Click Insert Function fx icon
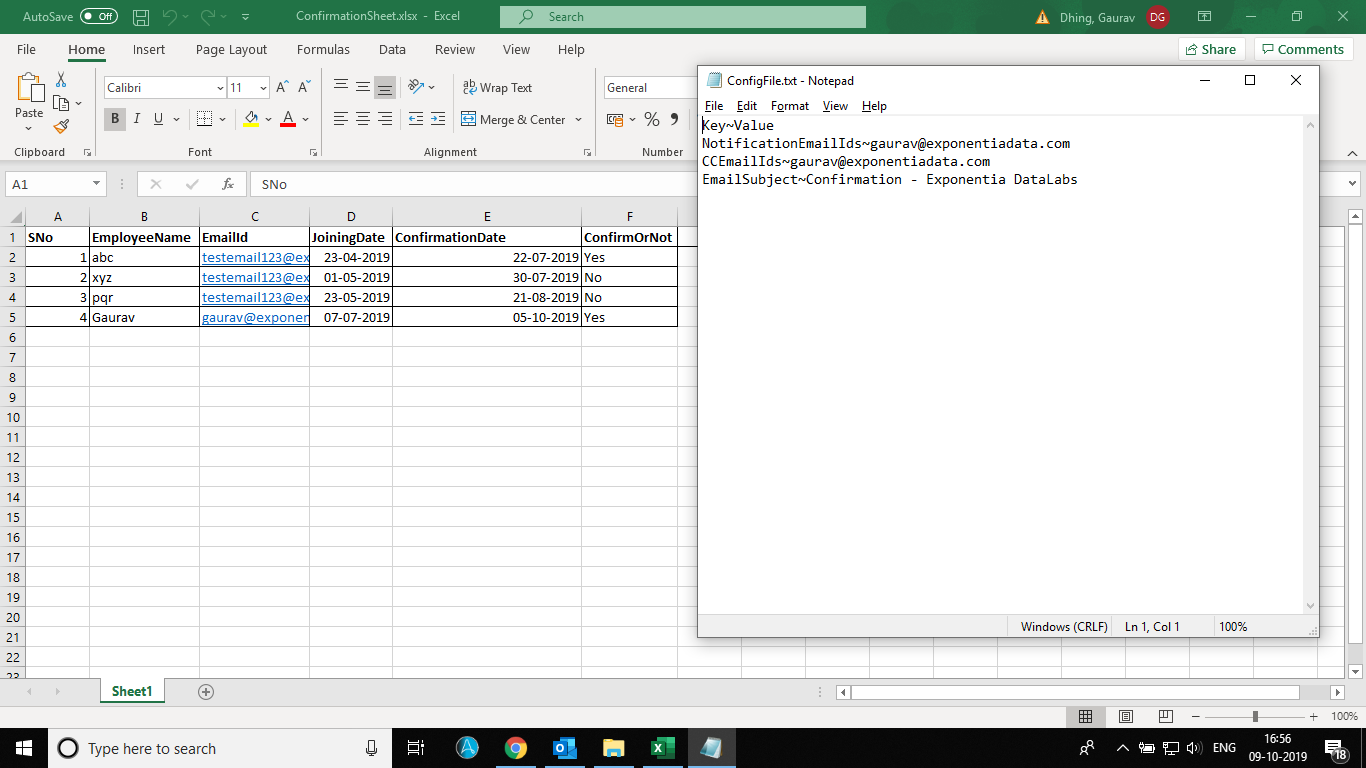This screenshot has width=1366, height=768. tap(228, 184)
